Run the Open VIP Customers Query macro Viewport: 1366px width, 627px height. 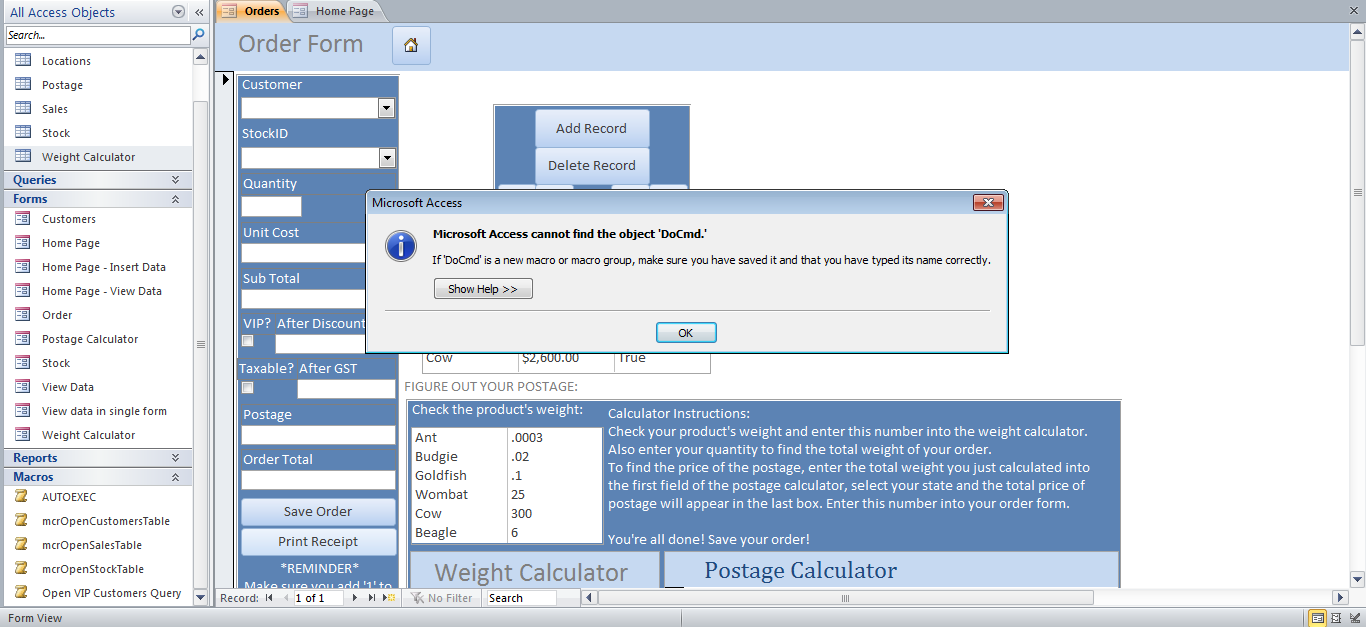click(x=96, y=593)
